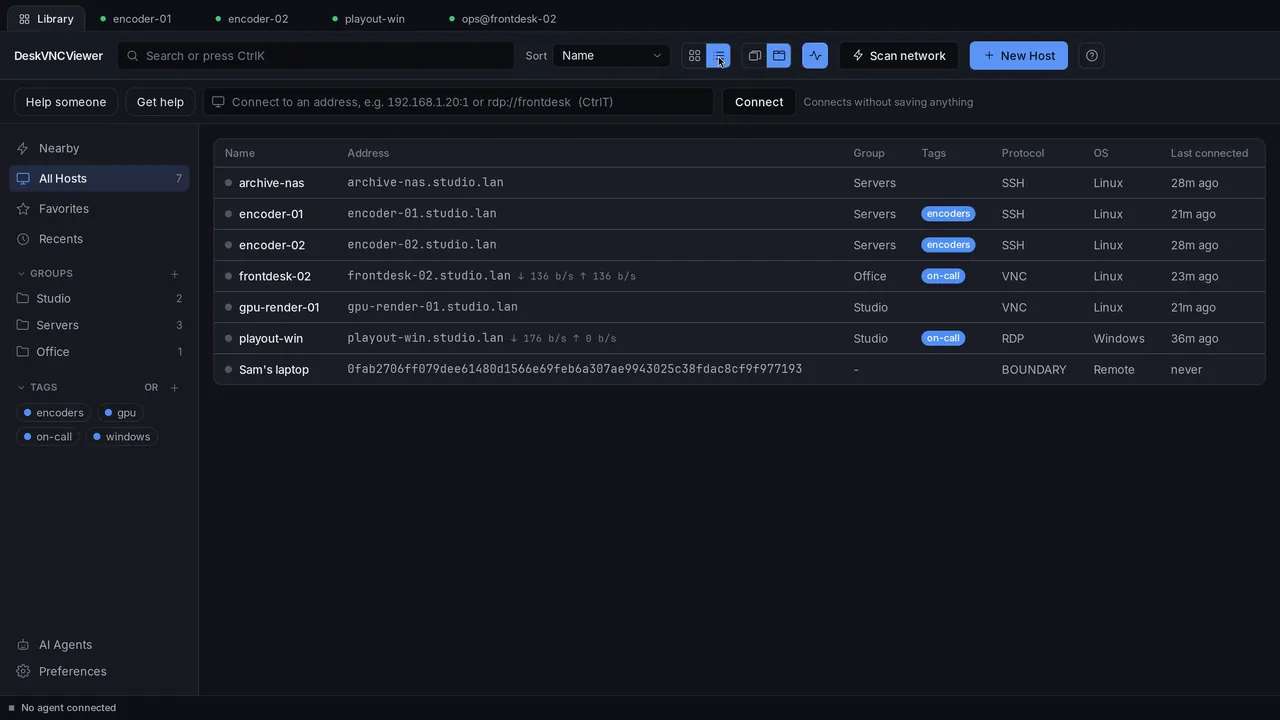Focus the Connect to an address field
The height and width of the screenshot is (720, 1280).
459,102
